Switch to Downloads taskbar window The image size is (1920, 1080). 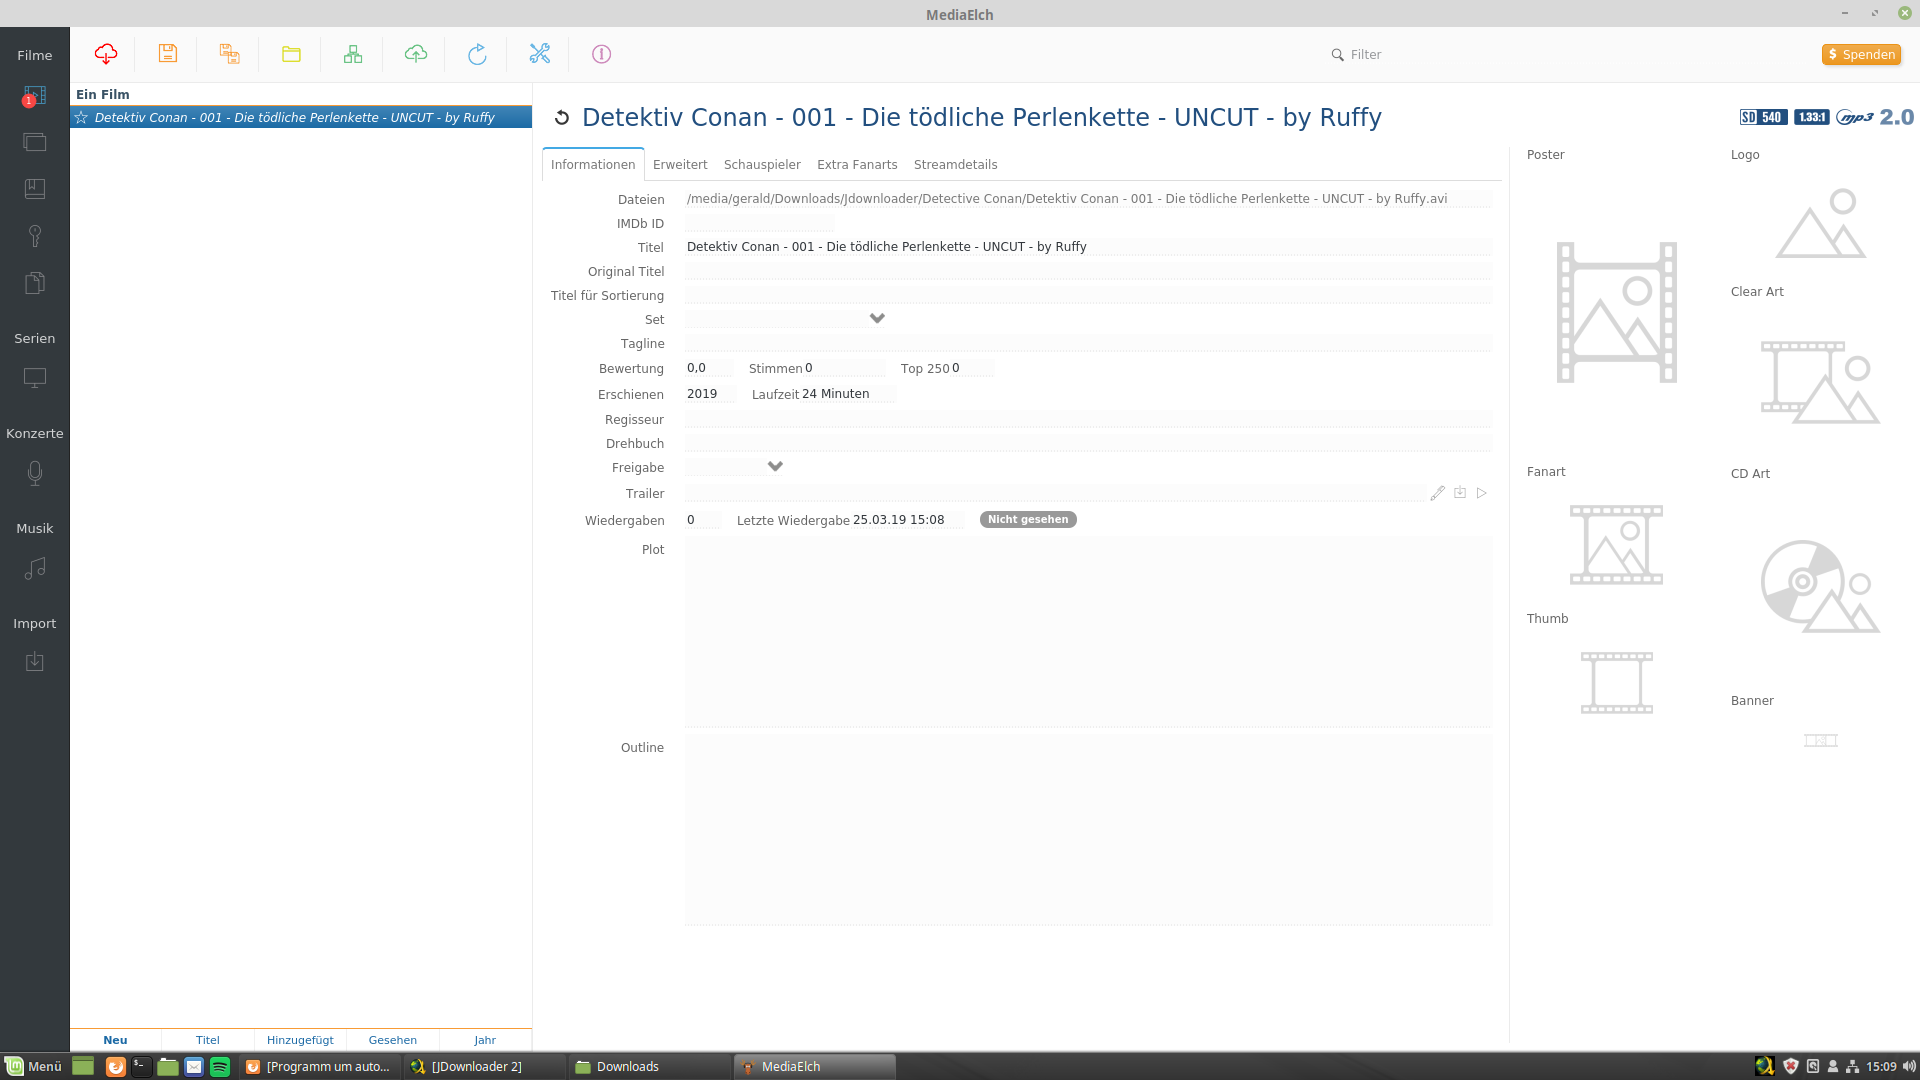(649, 1066)
